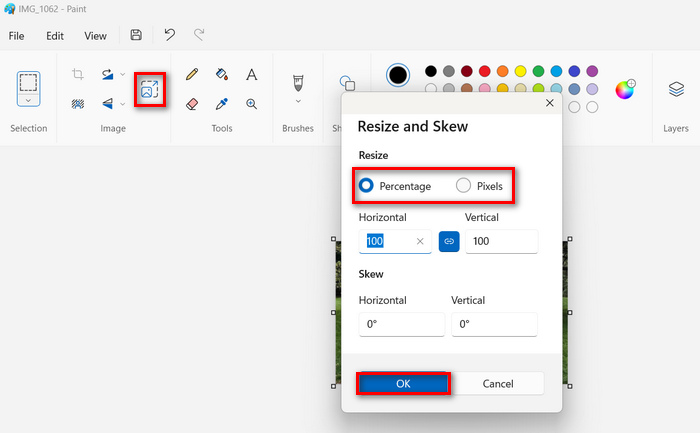Select the Percentage resize option
The height and width of the screenshot is (433, 700).
(366, 185)
